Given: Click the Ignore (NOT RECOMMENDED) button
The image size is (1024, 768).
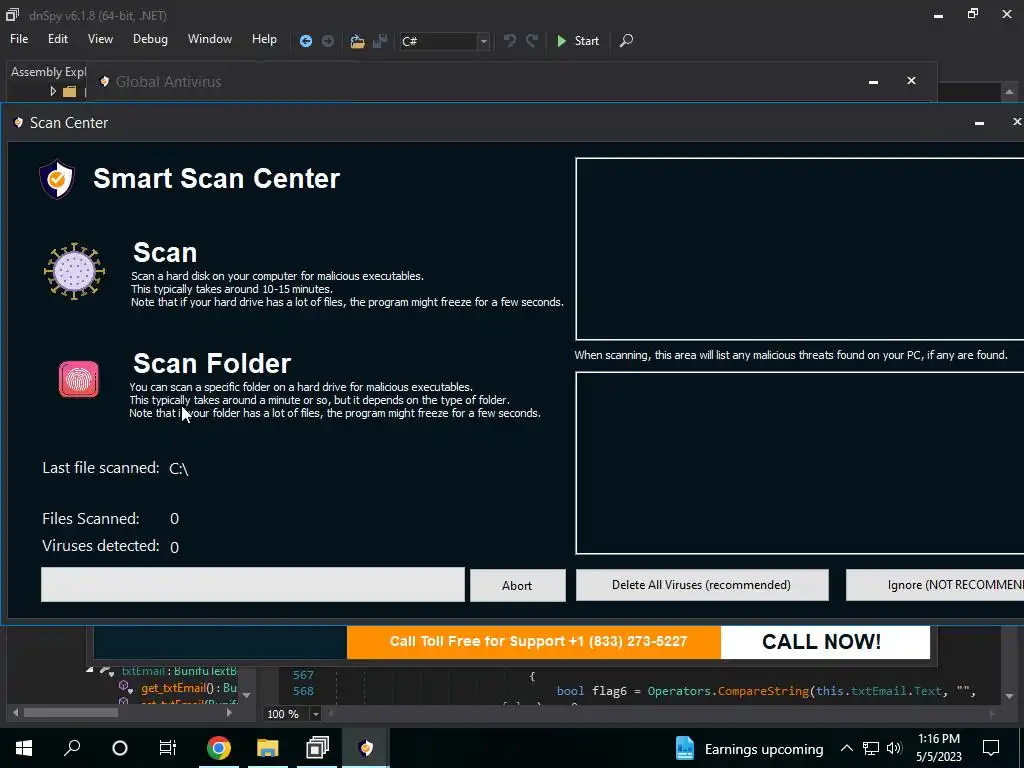Looking at the screenshot, I should [x=935, y=584].
